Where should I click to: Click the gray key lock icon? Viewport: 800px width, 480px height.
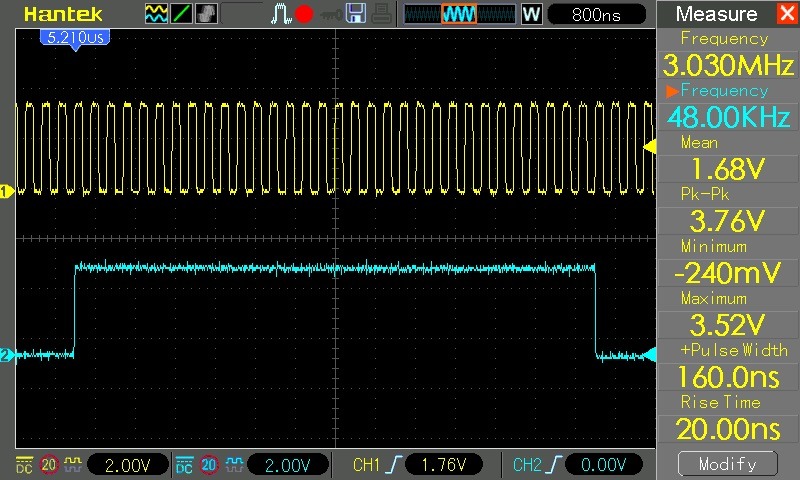pyautogui.click(x=331, y=15)
